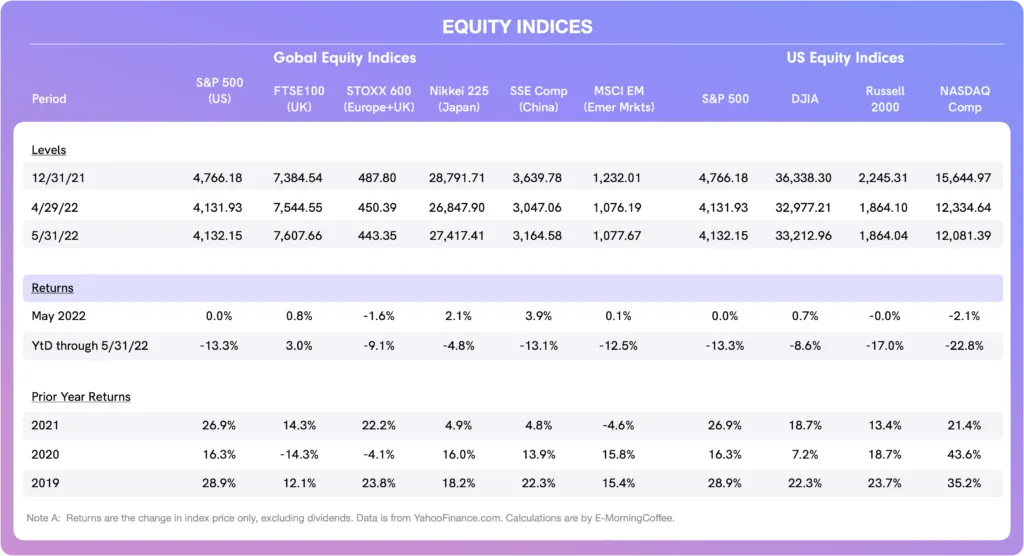Image resolution: width=1024 pixels, height=556 pixels.
Task: Select the Gobal Equity Indices heading
Action: [x=345, y=57]
